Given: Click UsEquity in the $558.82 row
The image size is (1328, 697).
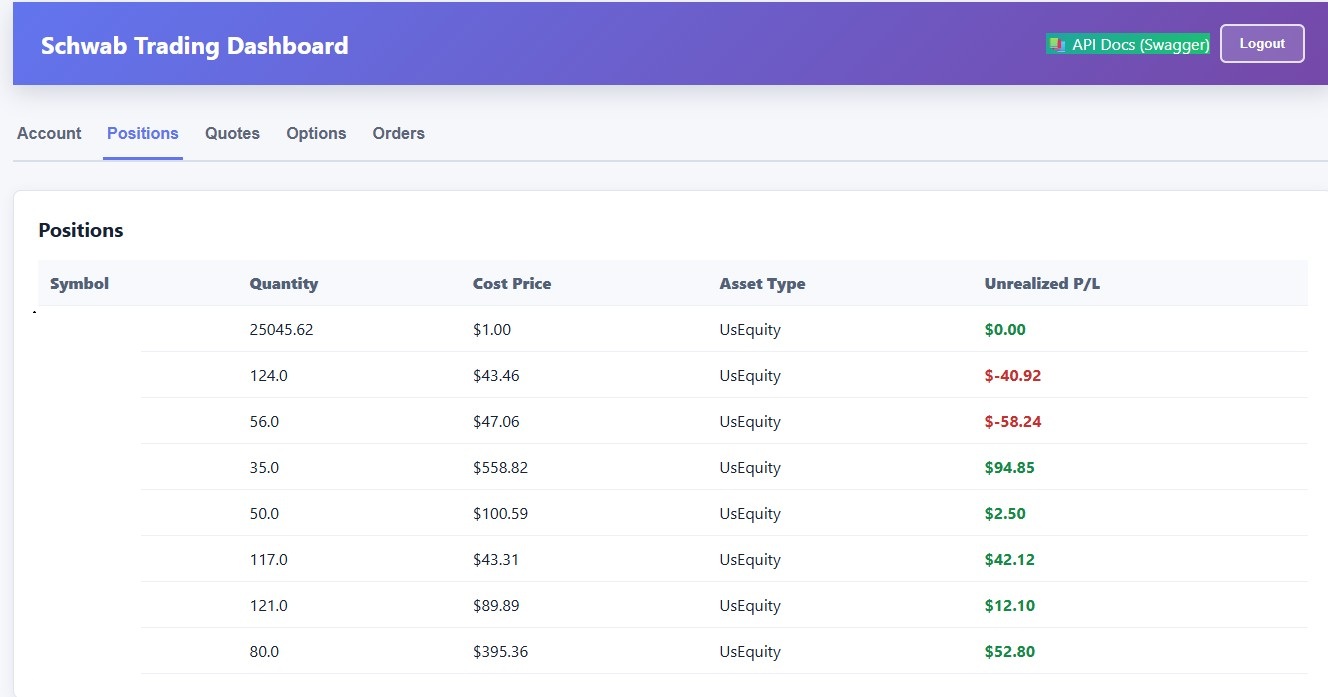Looking at the screenshot, I should point(750,468).
